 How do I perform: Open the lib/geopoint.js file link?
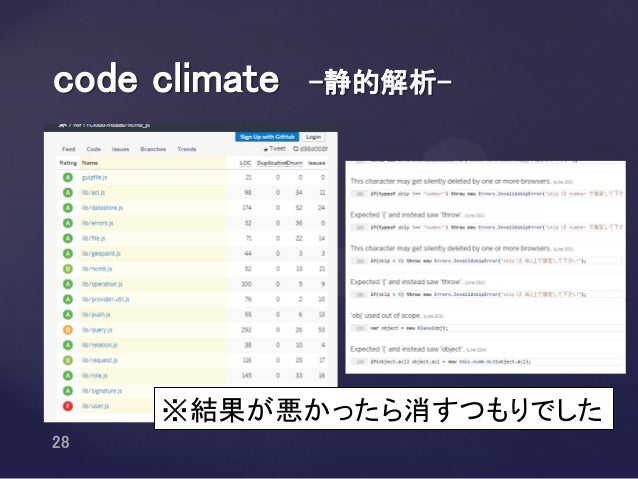[101, 254]
